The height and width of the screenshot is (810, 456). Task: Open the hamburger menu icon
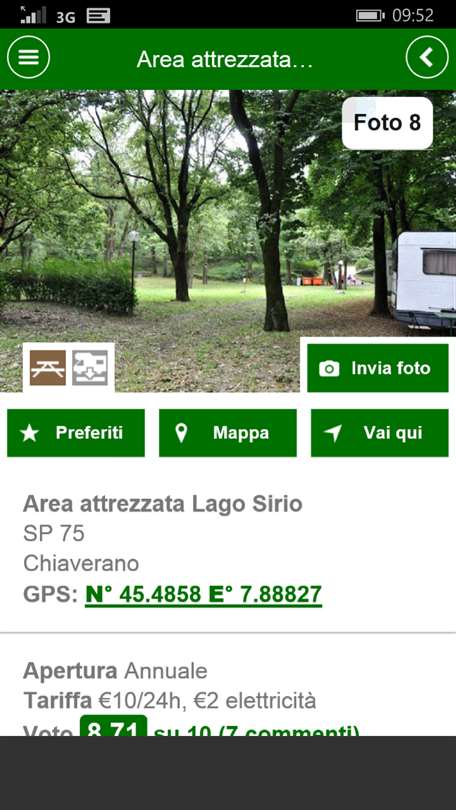(x=28, y=57)
